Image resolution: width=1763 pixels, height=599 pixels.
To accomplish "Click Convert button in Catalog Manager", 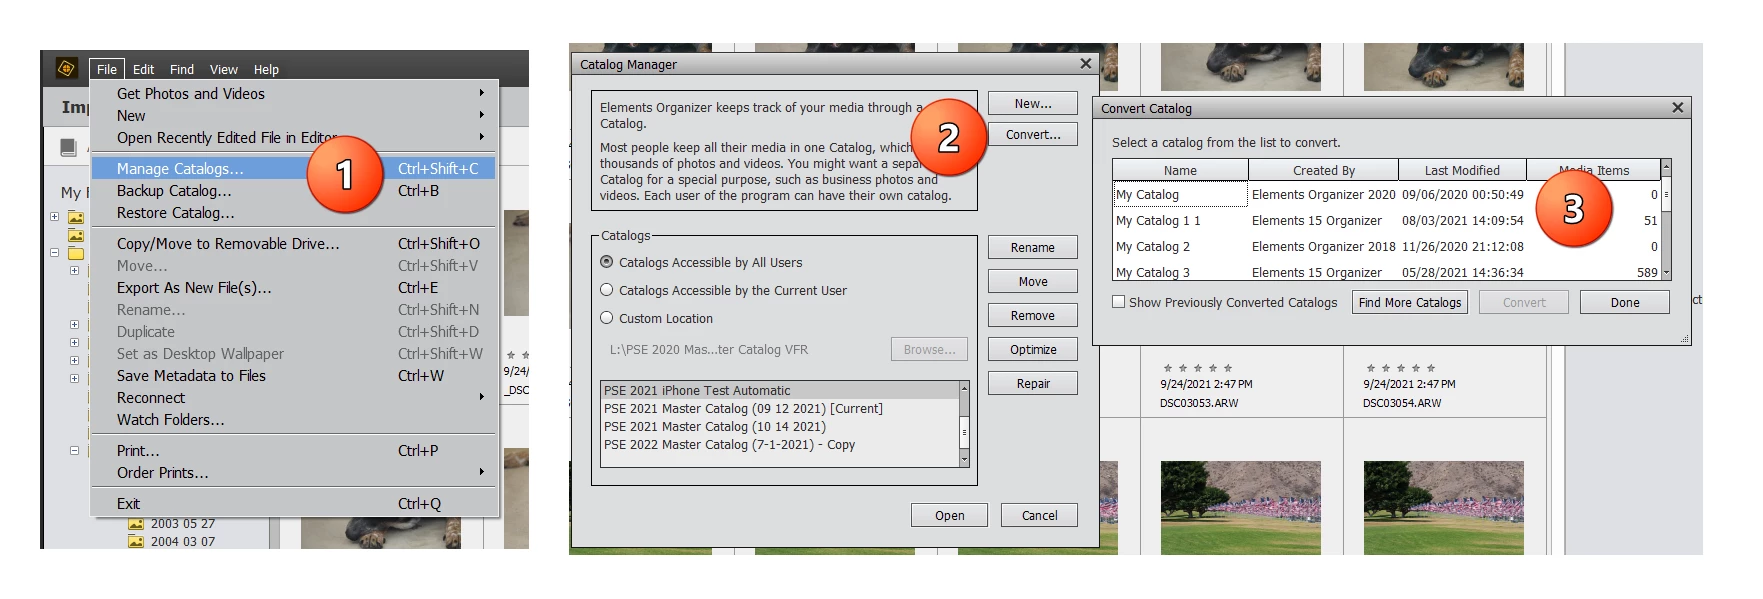I will tap(1033, 134).
